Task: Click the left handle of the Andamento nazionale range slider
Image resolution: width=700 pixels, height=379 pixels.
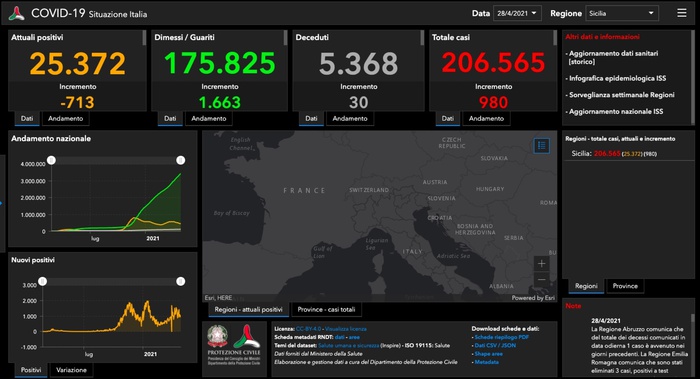Action: click(x=51, y=160)
